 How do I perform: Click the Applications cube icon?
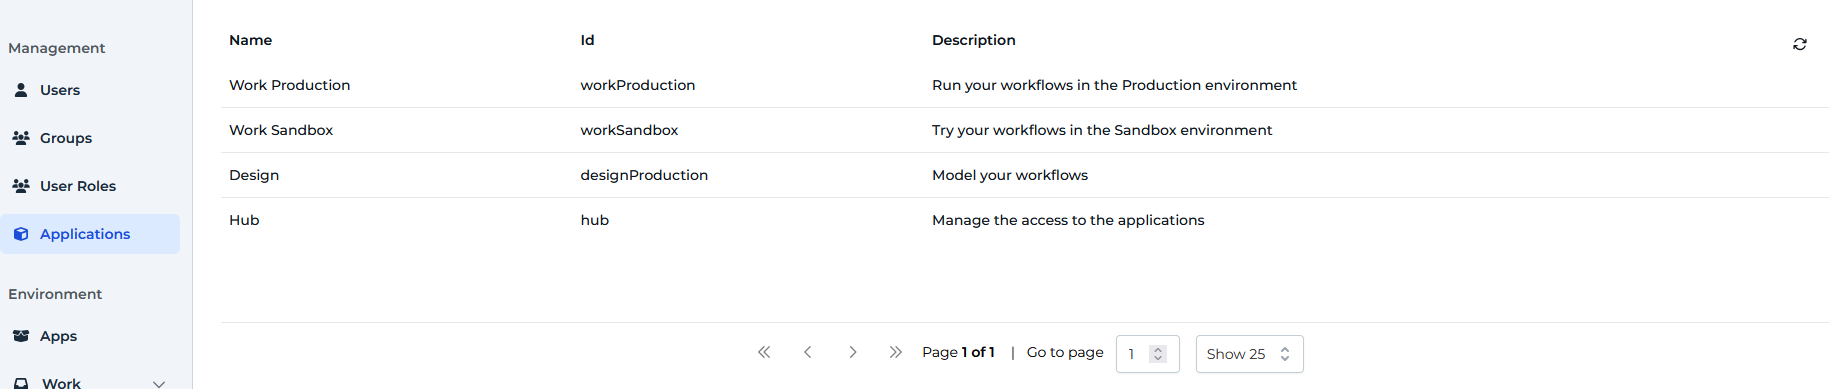[21, 234]
